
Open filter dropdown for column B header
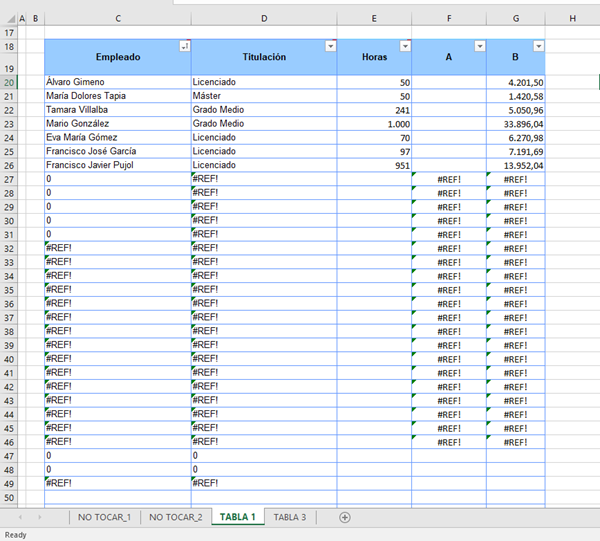point(539,47)
